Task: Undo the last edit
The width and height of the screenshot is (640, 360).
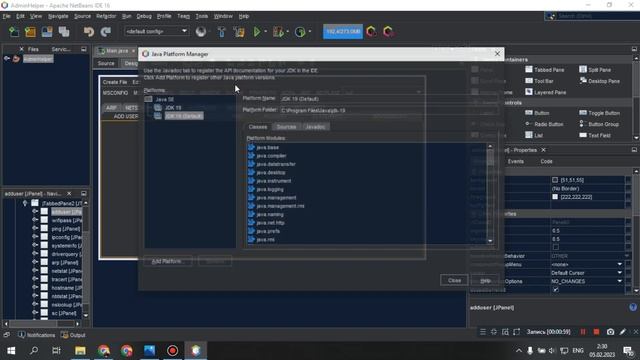Action: (x=89, y=32)
